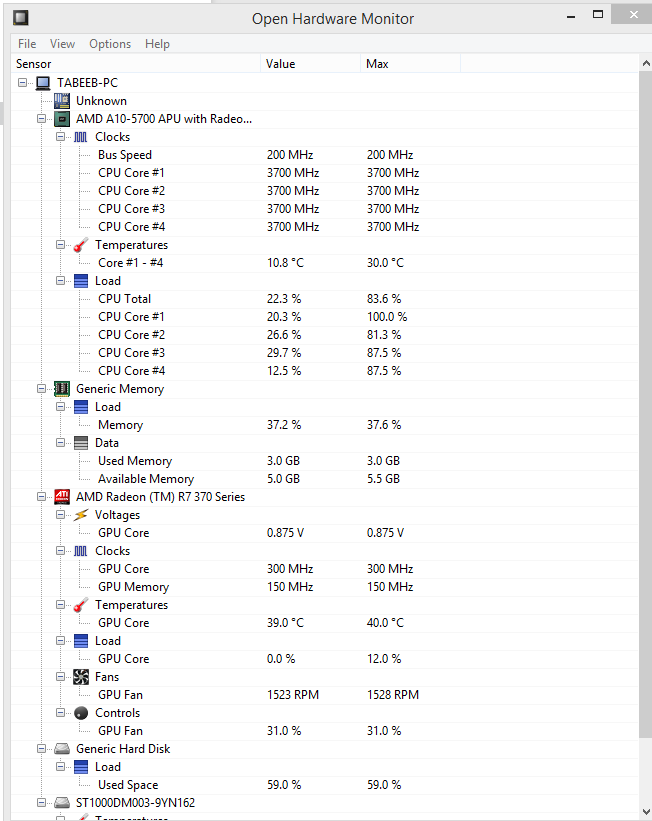Open the File menu

(x=27, y=44)
